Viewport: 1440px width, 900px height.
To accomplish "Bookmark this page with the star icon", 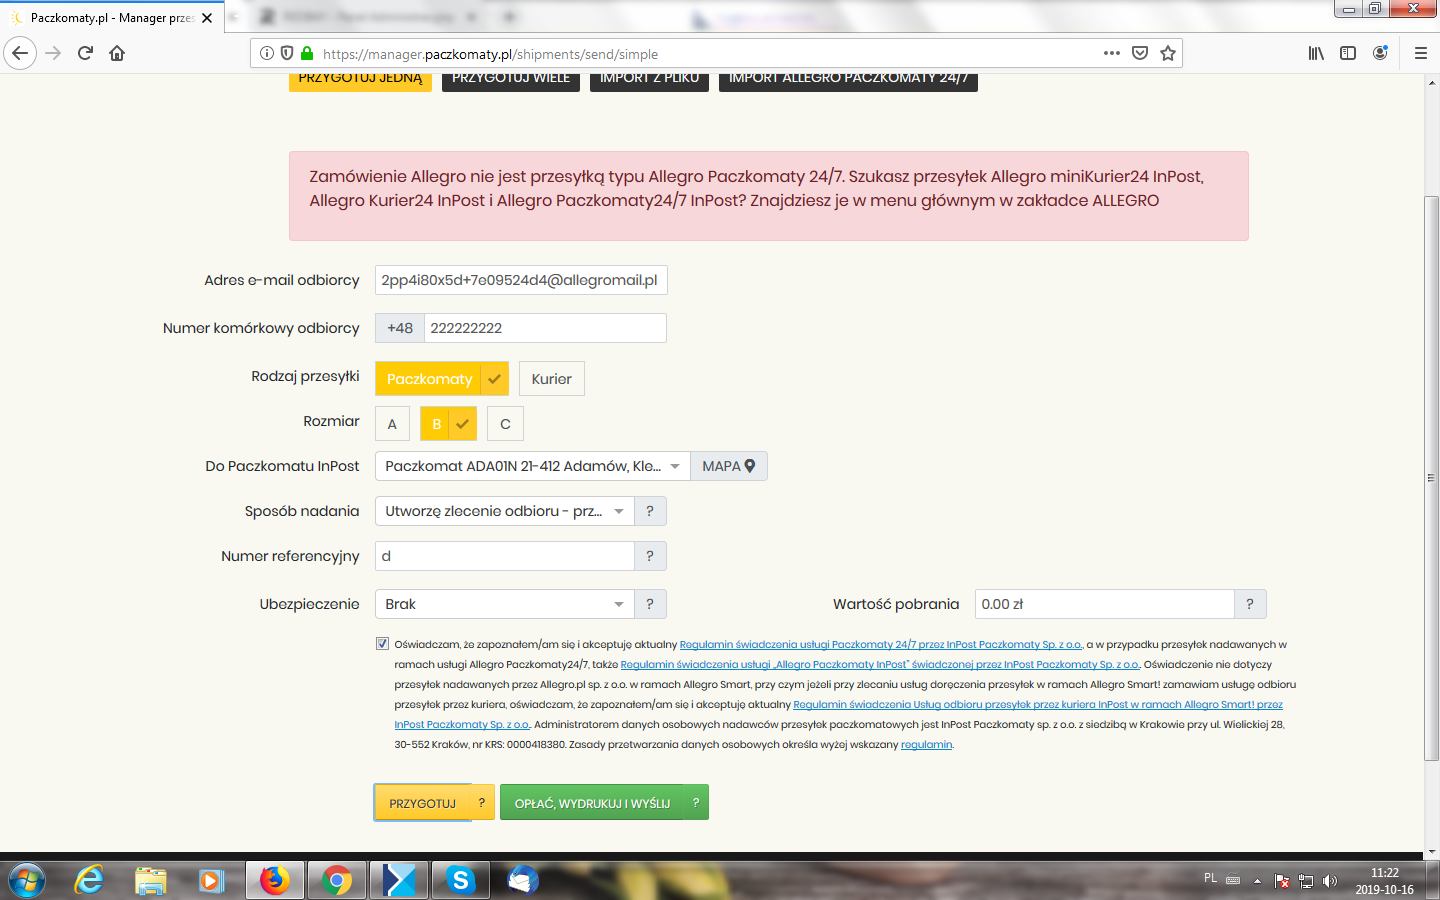I will pos(1167,54).
